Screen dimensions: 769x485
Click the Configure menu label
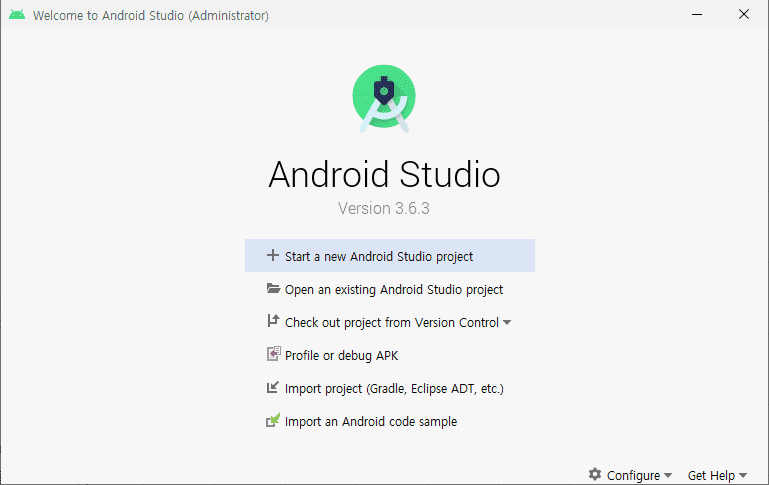tap(633, 476)
